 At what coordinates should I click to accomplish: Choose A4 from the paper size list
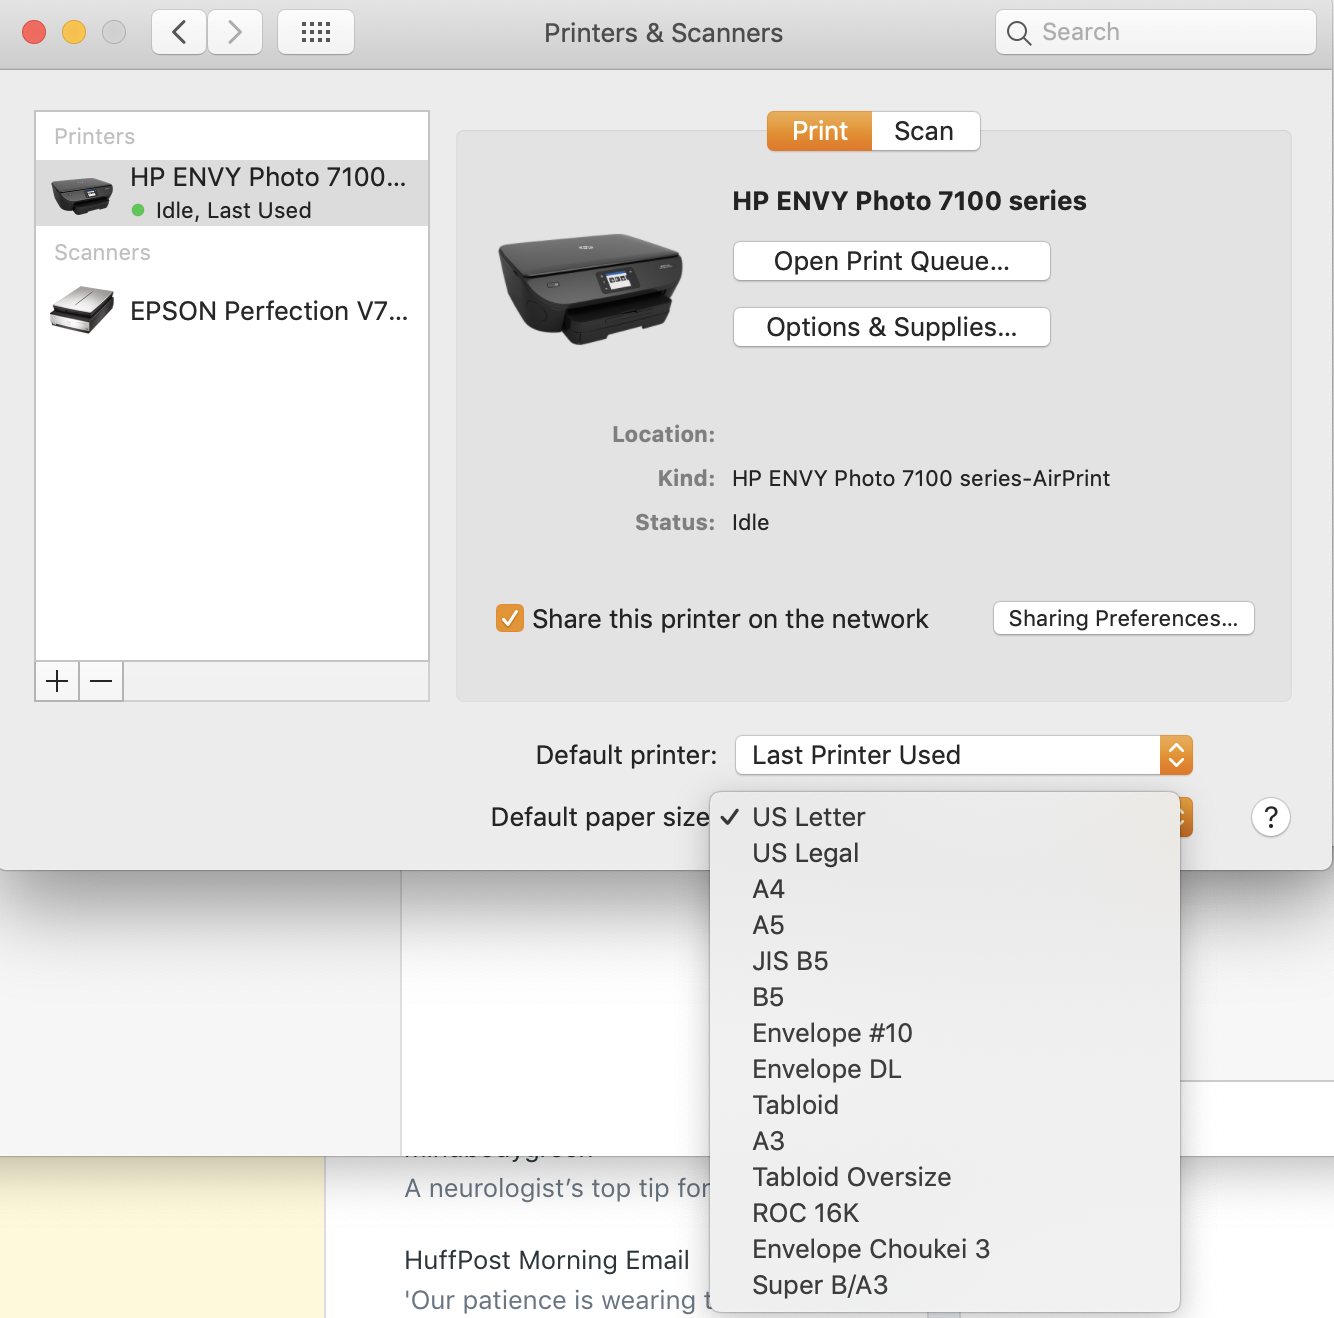pos(768,889)
